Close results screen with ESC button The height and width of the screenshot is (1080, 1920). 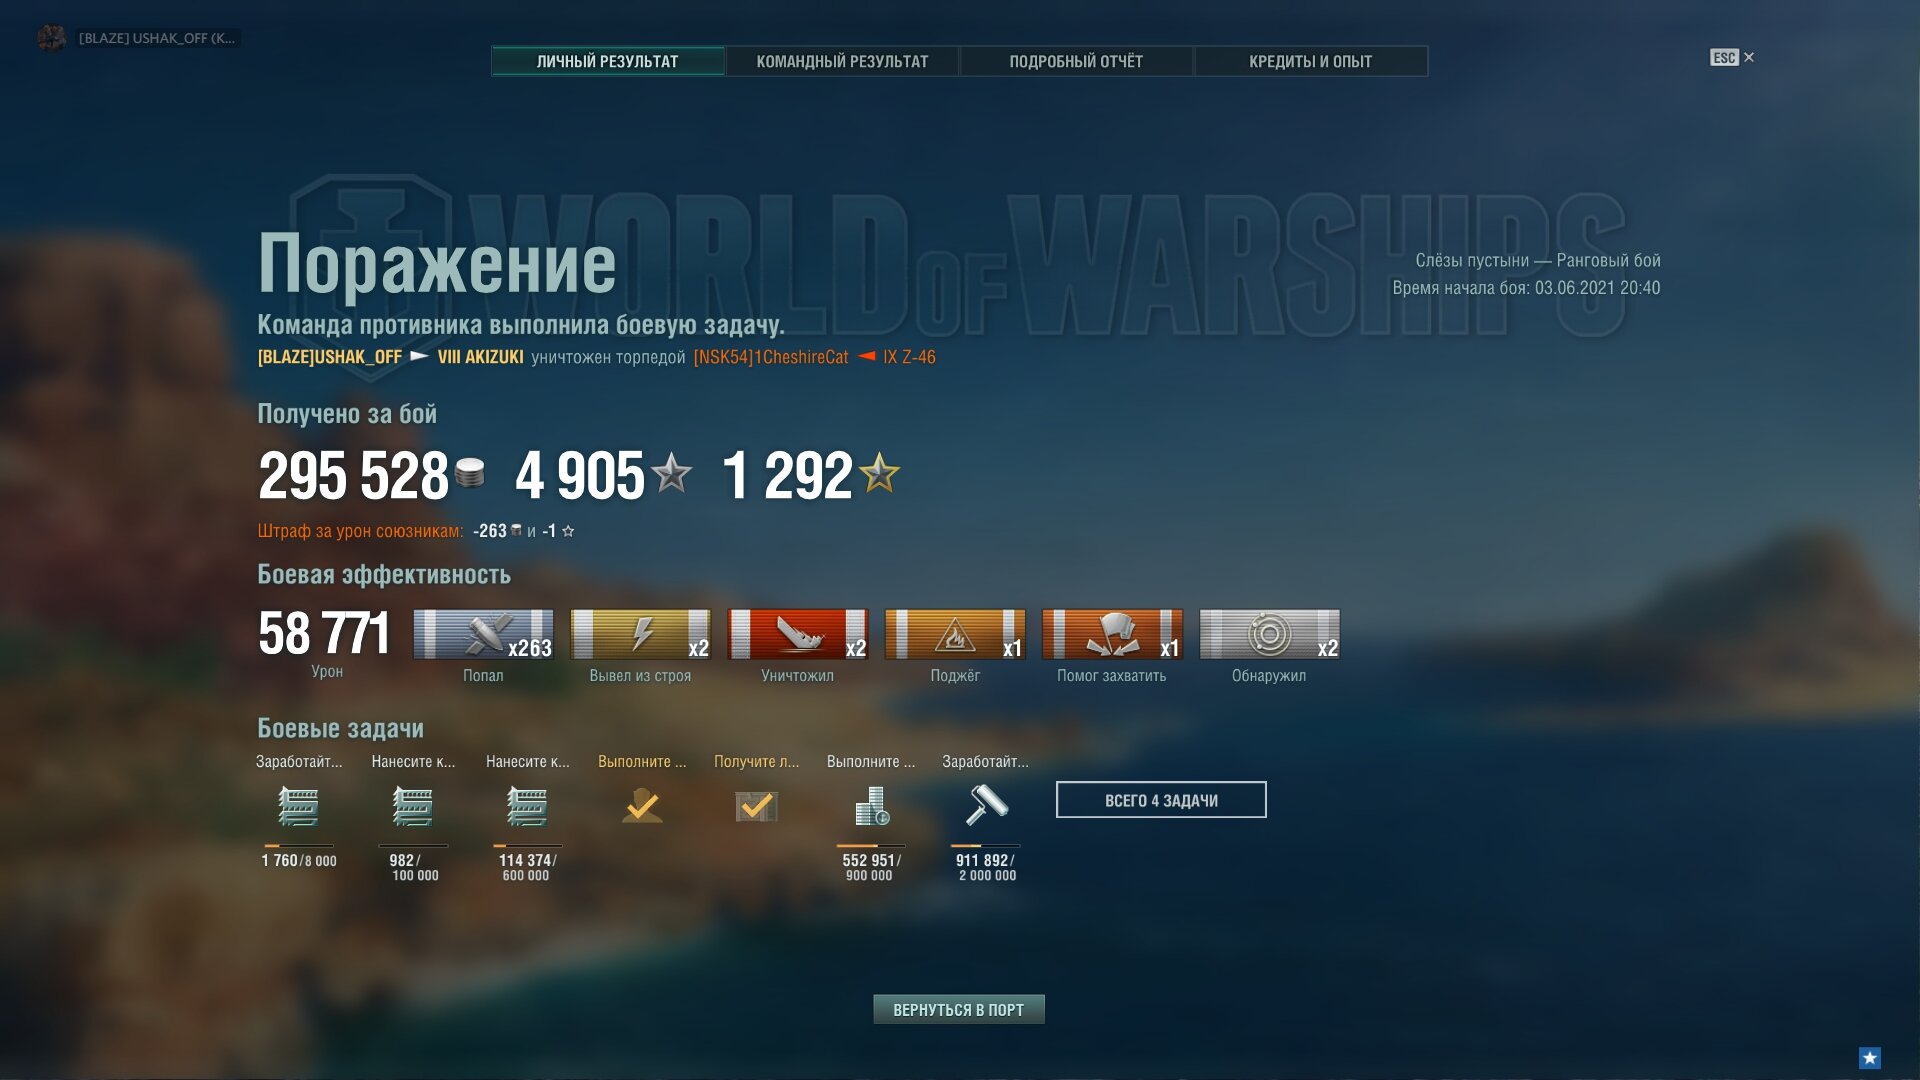point(1732,58)
